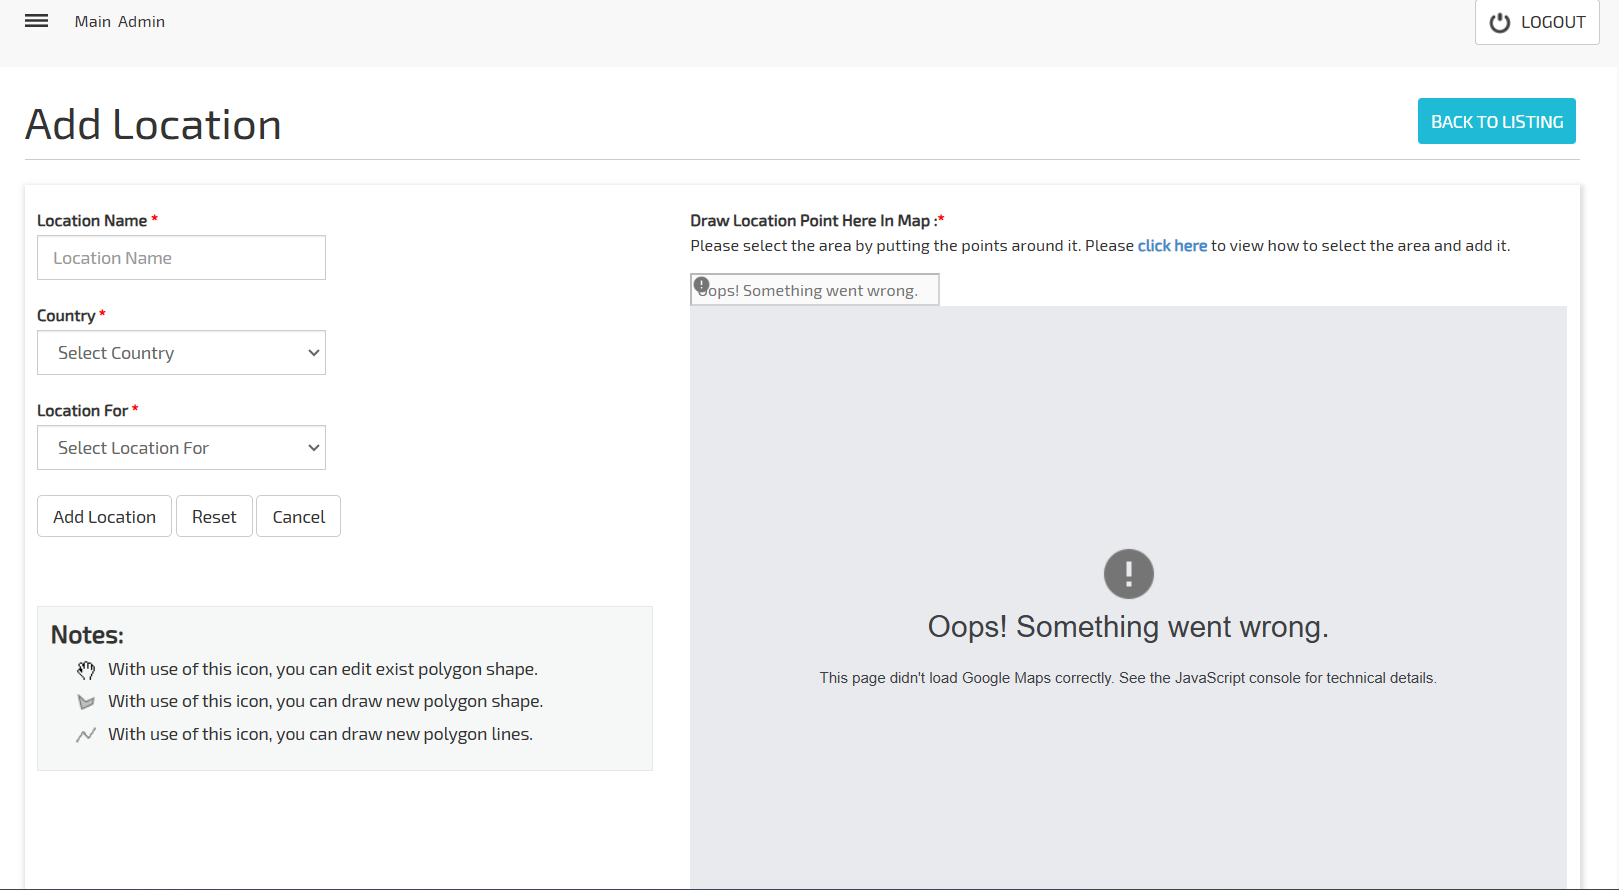The image size is (1619, 890).
Task: Follow the 'click here' help link
Action: [1172, 246]
